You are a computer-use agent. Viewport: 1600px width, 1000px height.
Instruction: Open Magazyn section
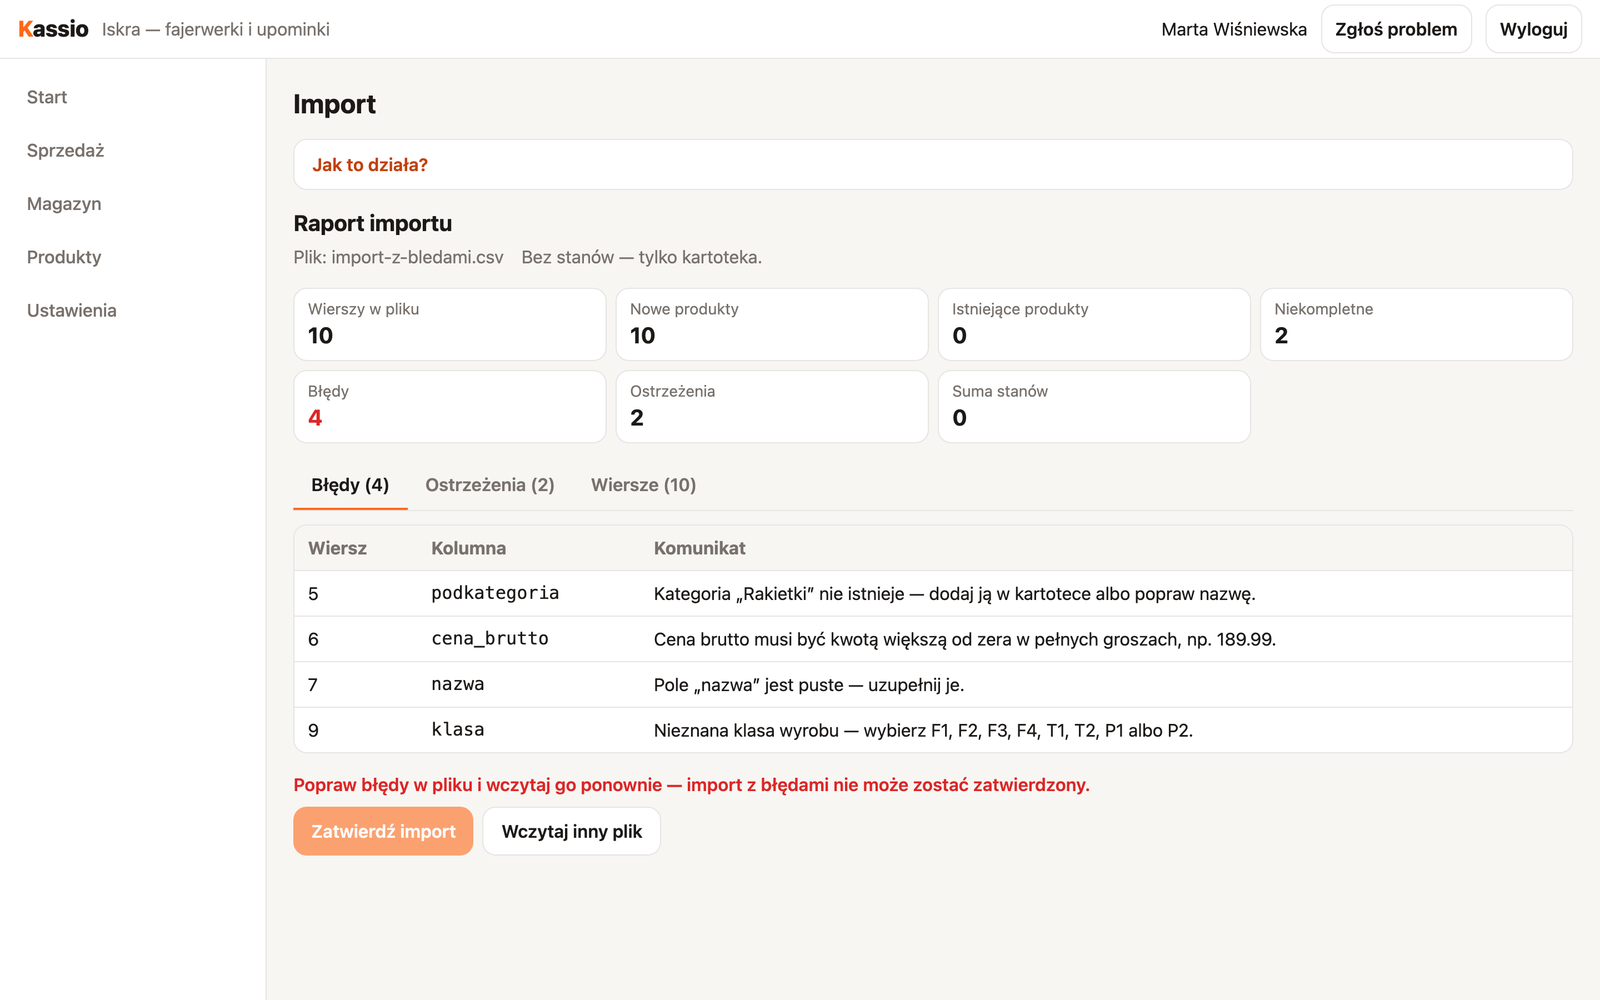pos(64,204)
